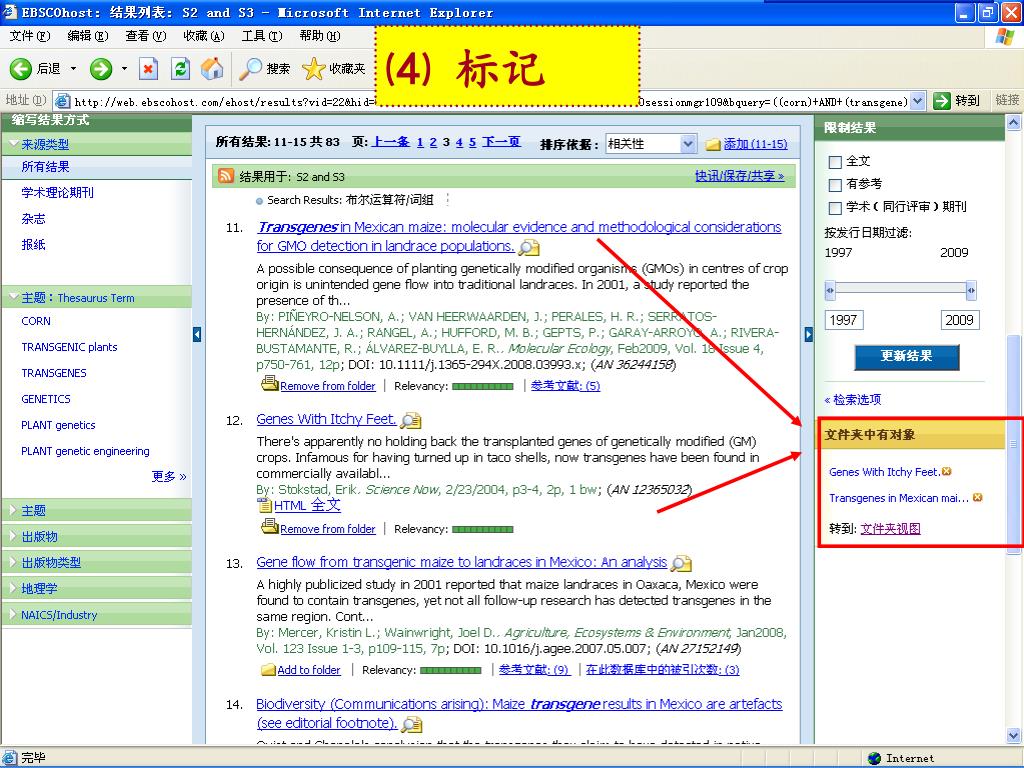Click the page icon in address bar
This screenshot has height=768, width=1024.
(63, 101)
